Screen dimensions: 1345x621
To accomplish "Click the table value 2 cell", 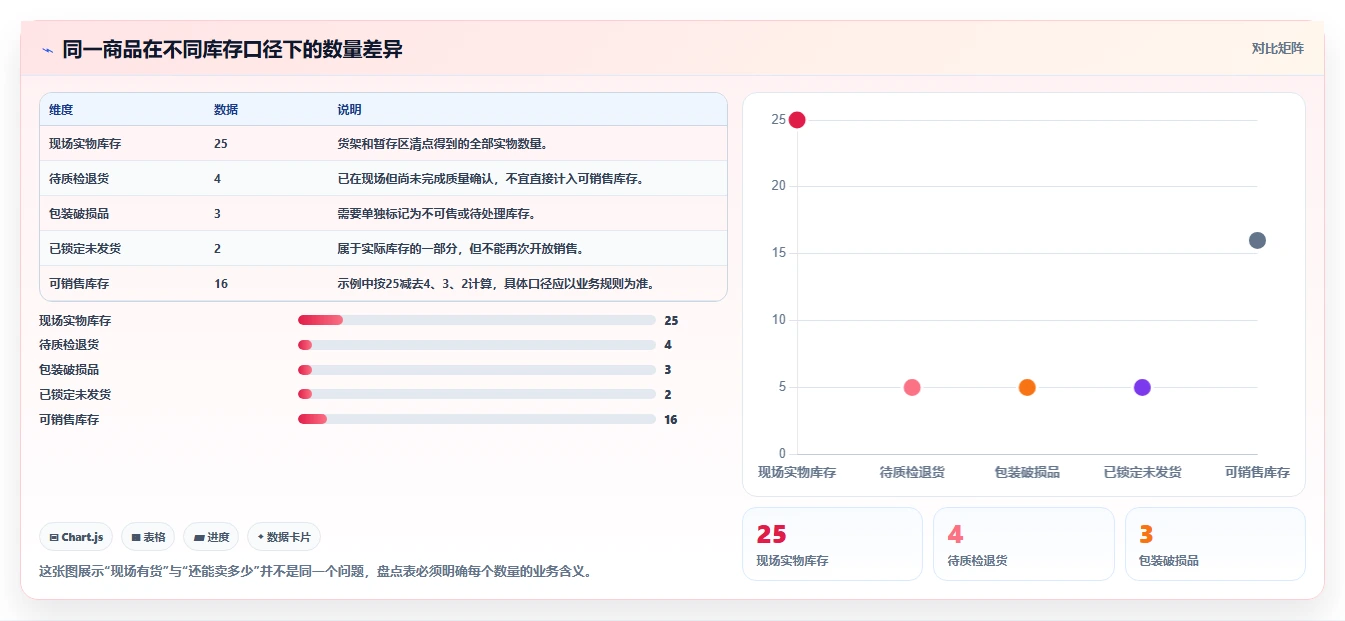I will 217,249.
